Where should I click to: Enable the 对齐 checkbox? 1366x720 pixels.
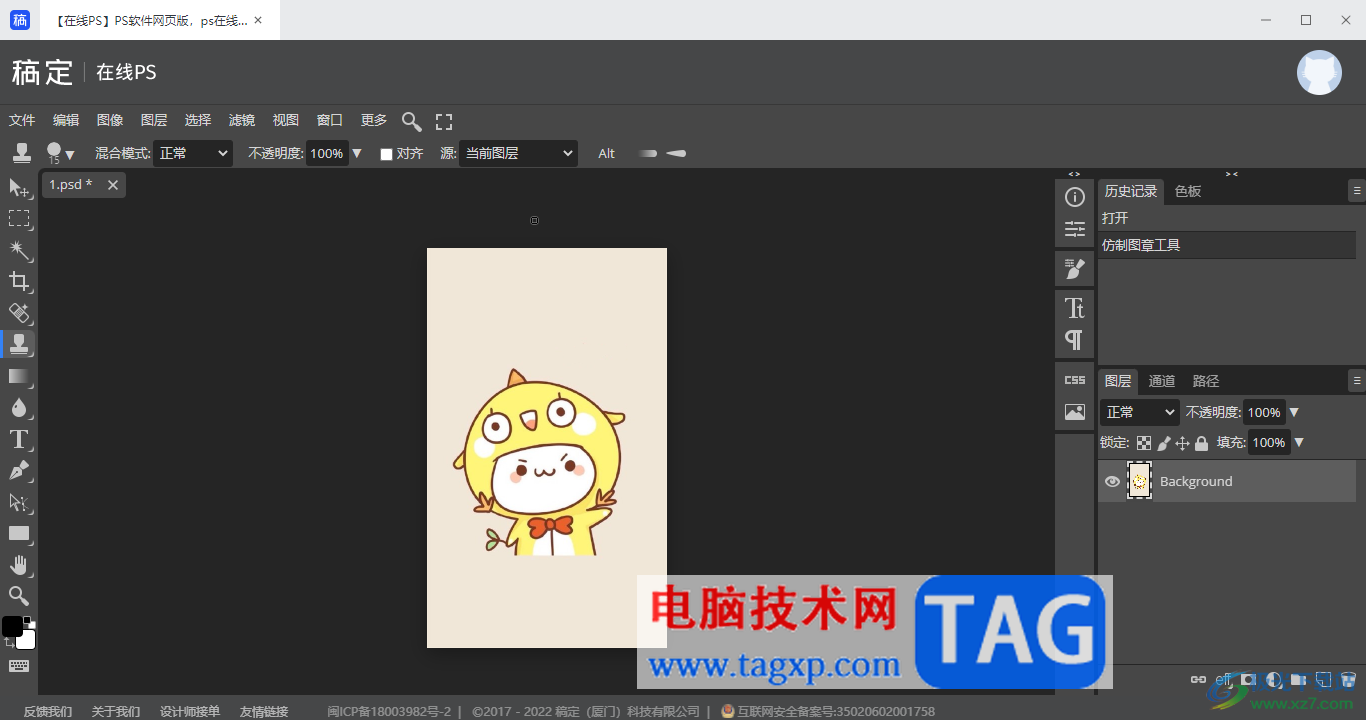pyautogui.click(x=386, y=154)
